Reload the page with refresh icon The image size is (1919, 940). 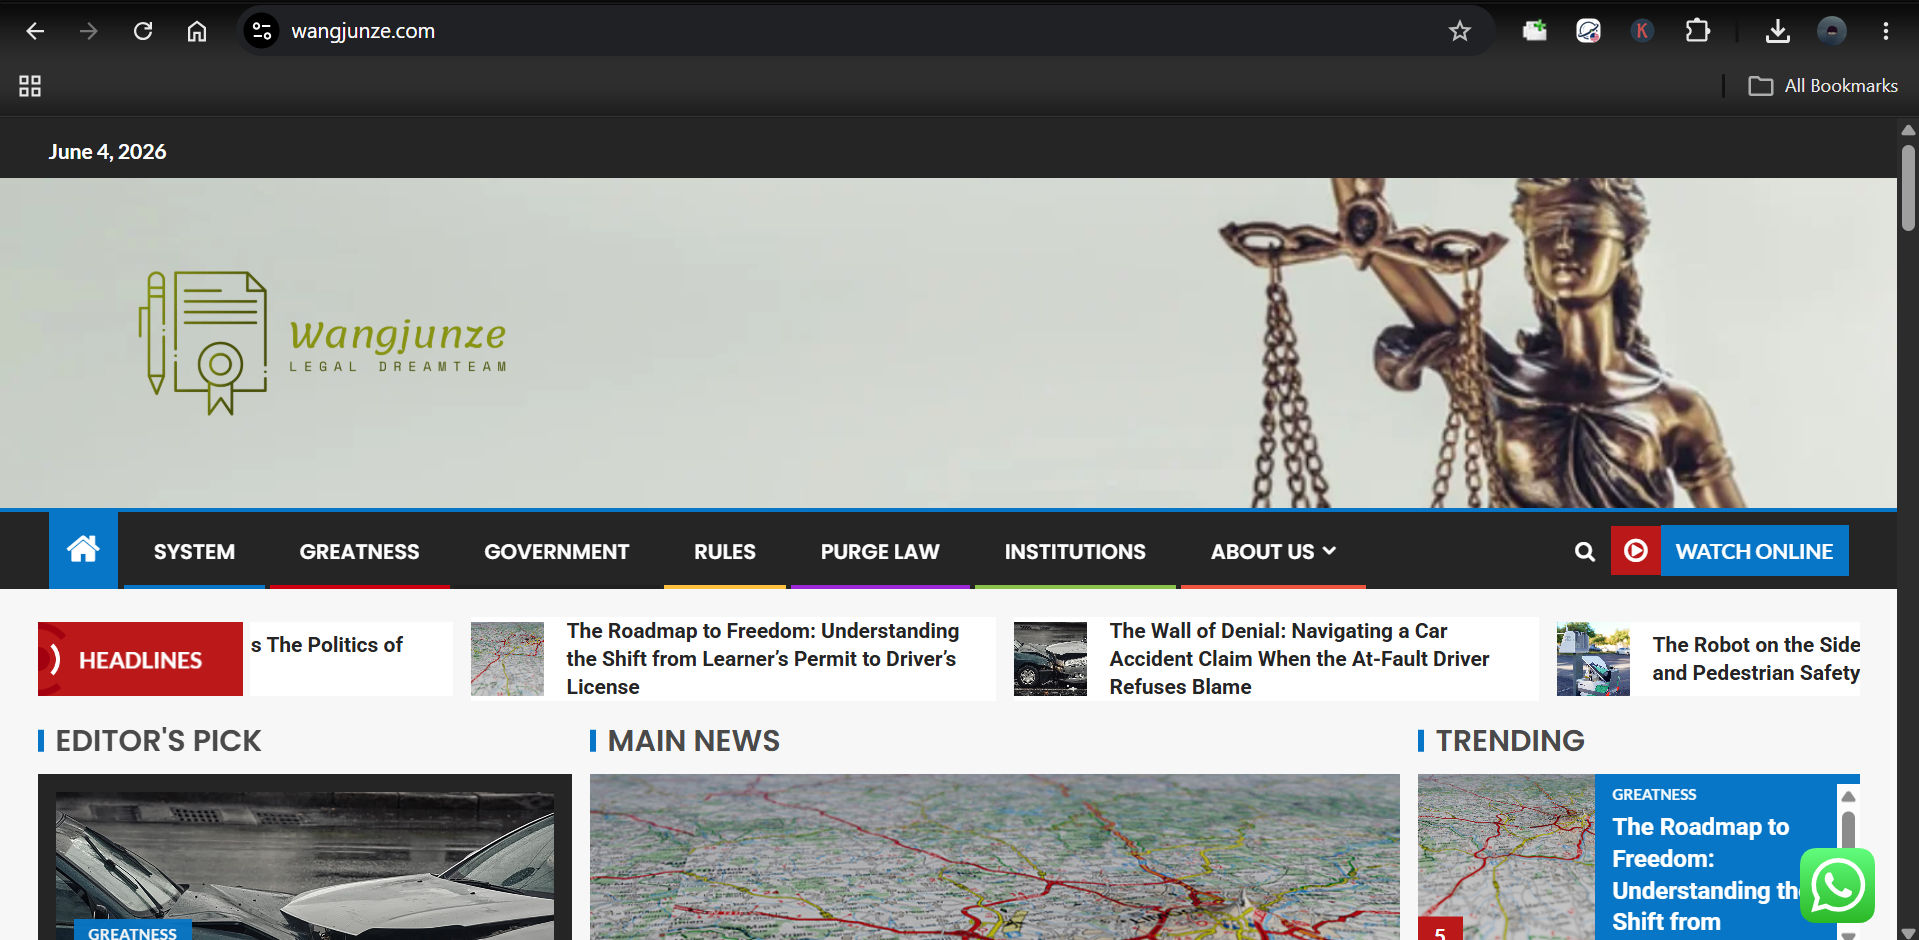point(143,31)
